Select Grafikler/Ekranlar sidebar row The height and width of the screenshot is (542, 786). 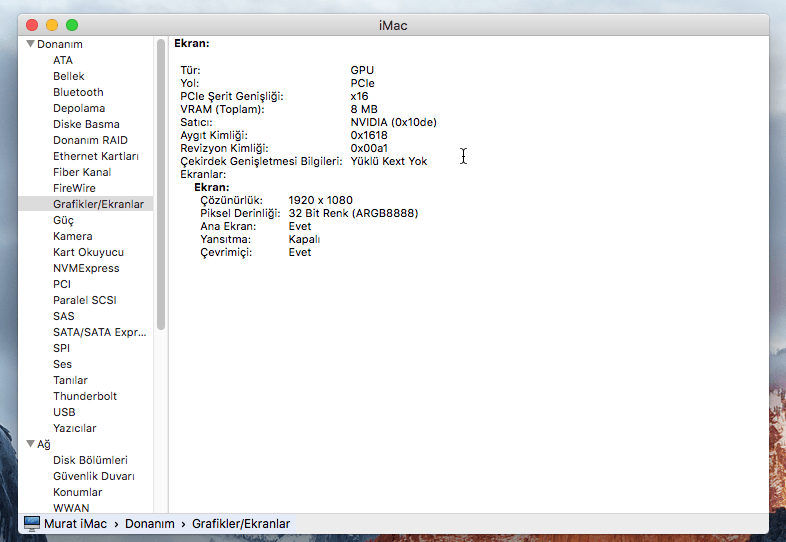86,204
